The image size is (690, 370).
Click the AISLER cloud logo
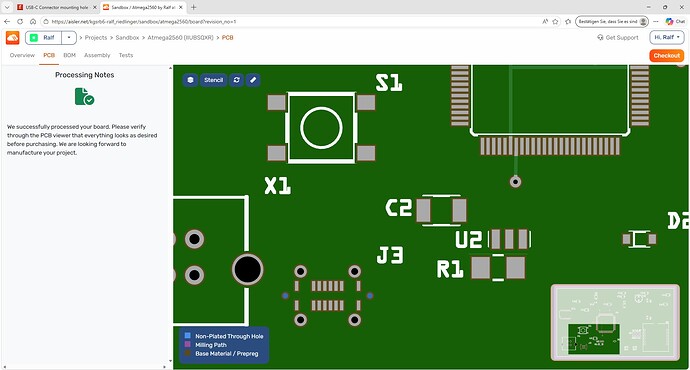pos(12,38)
